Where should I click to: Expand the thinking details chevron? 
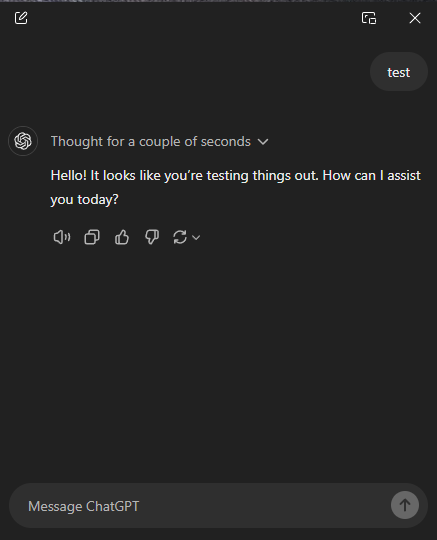(263, 142)
